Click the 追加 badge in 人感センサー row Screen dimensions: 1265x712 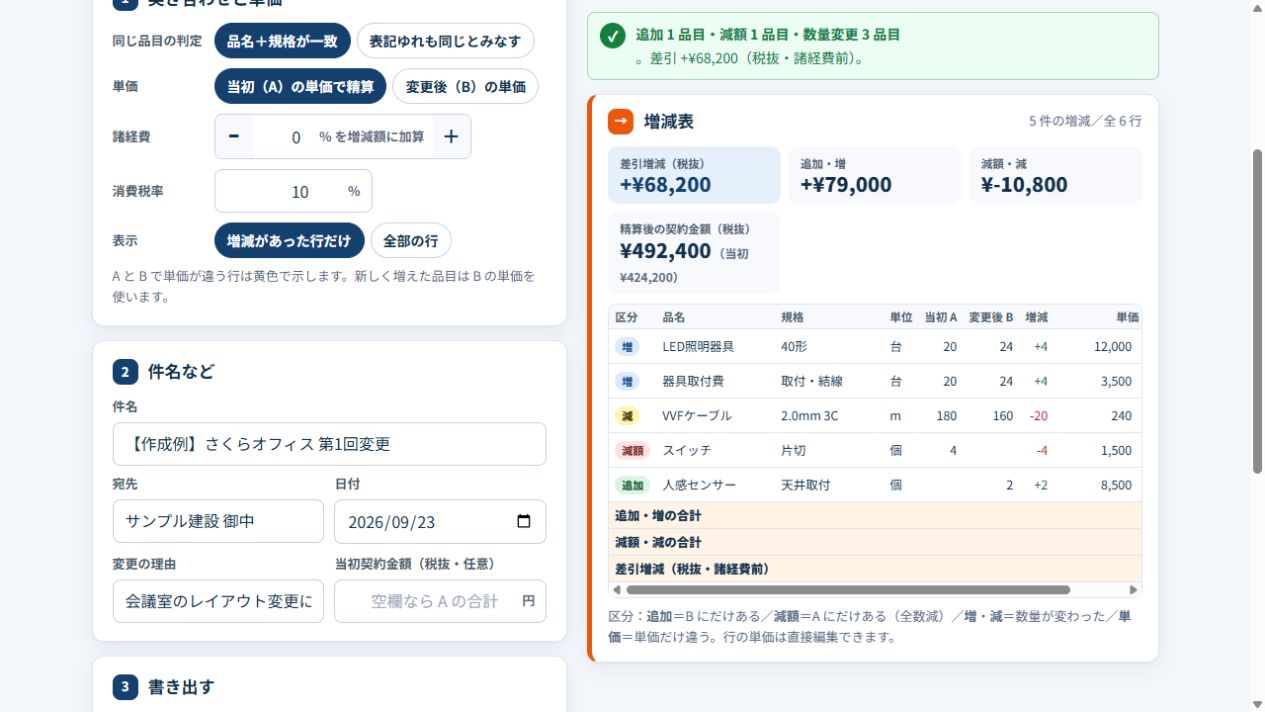[632, 485]
